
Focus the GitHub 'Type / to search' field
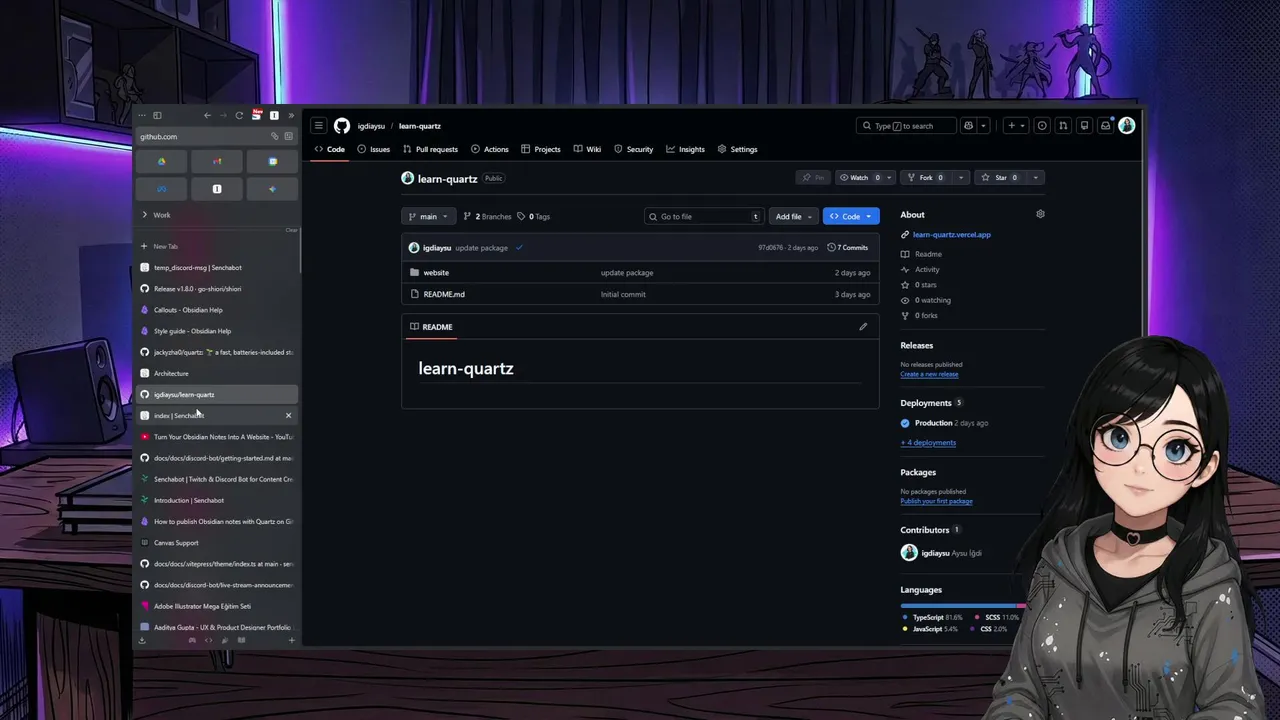905,126
